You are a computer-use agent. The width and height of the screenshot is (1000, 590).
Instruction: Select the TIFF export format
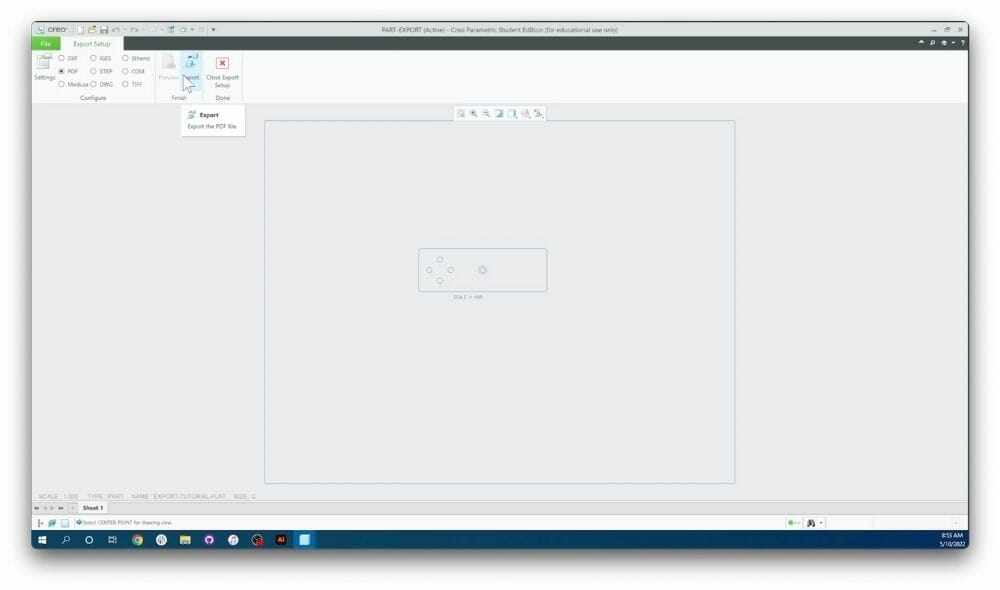(125, 84)
